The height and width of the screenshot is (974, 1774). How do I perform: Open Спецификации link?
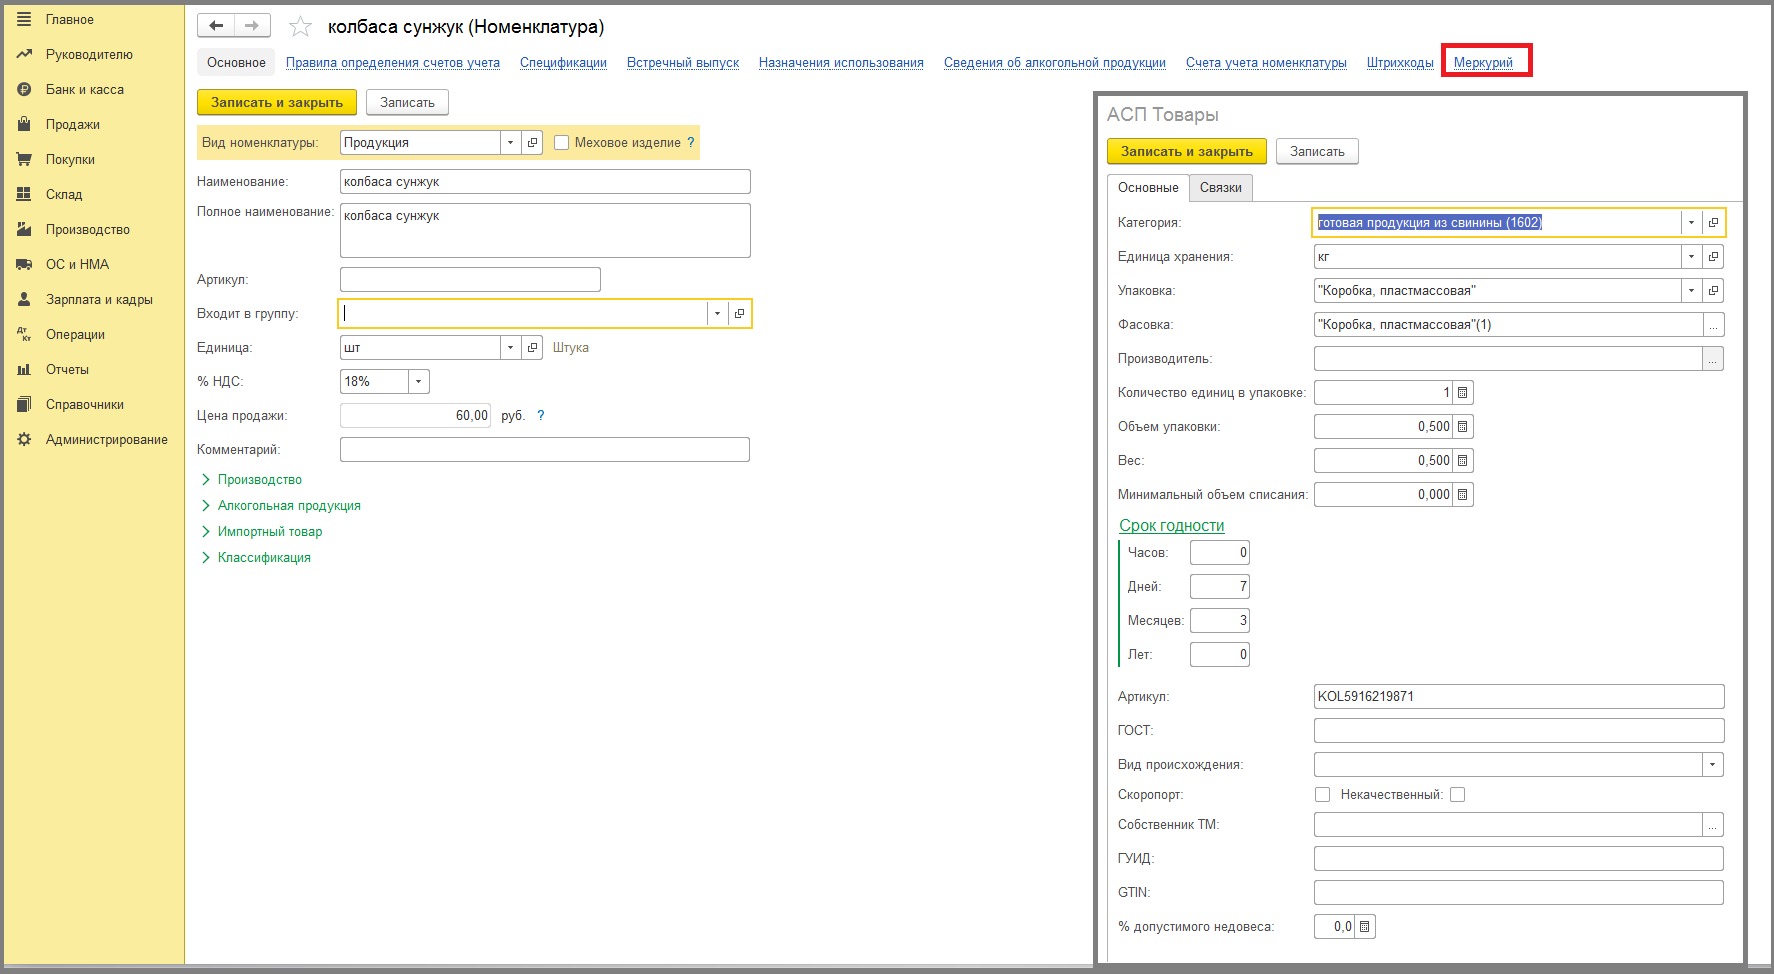pyautogui.click(x=563, y=62)
